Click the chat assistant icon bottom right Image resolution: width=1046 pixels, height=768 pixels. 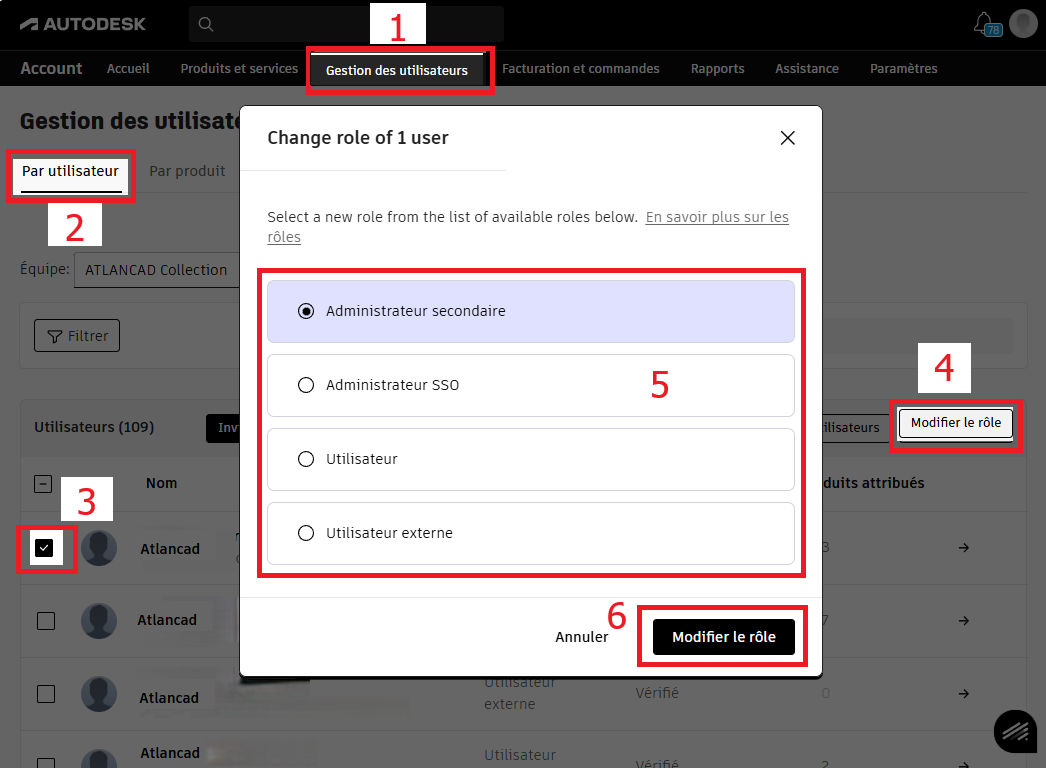(1014, 732)
